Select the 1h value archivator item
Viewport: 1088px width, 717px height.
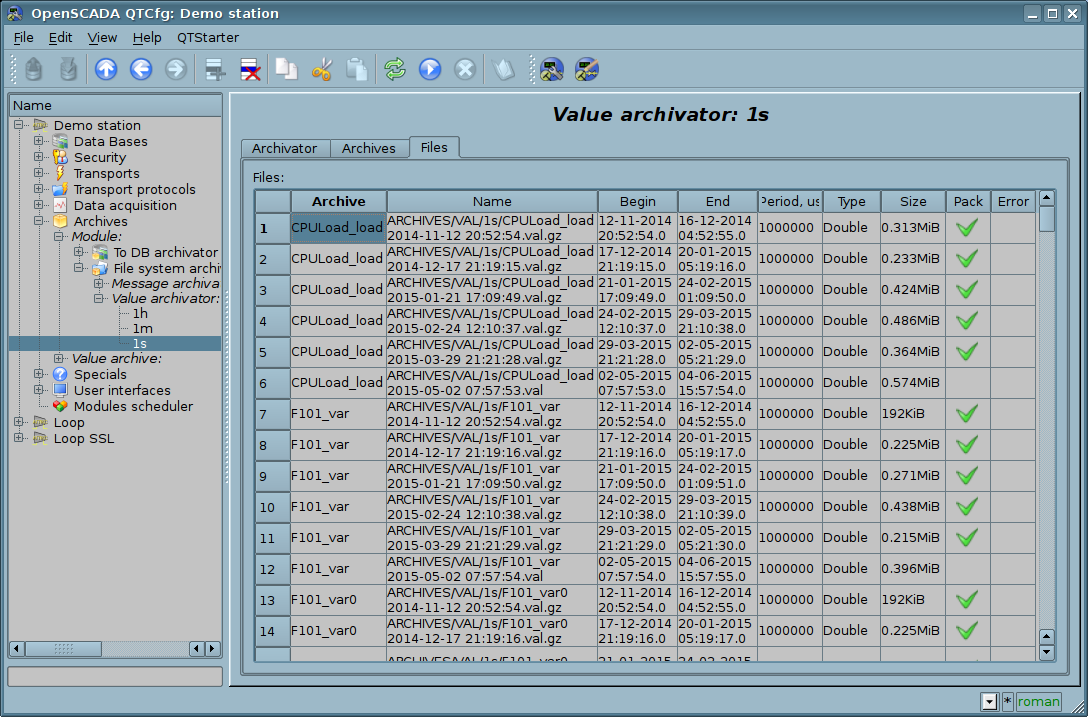pos(140,314)
